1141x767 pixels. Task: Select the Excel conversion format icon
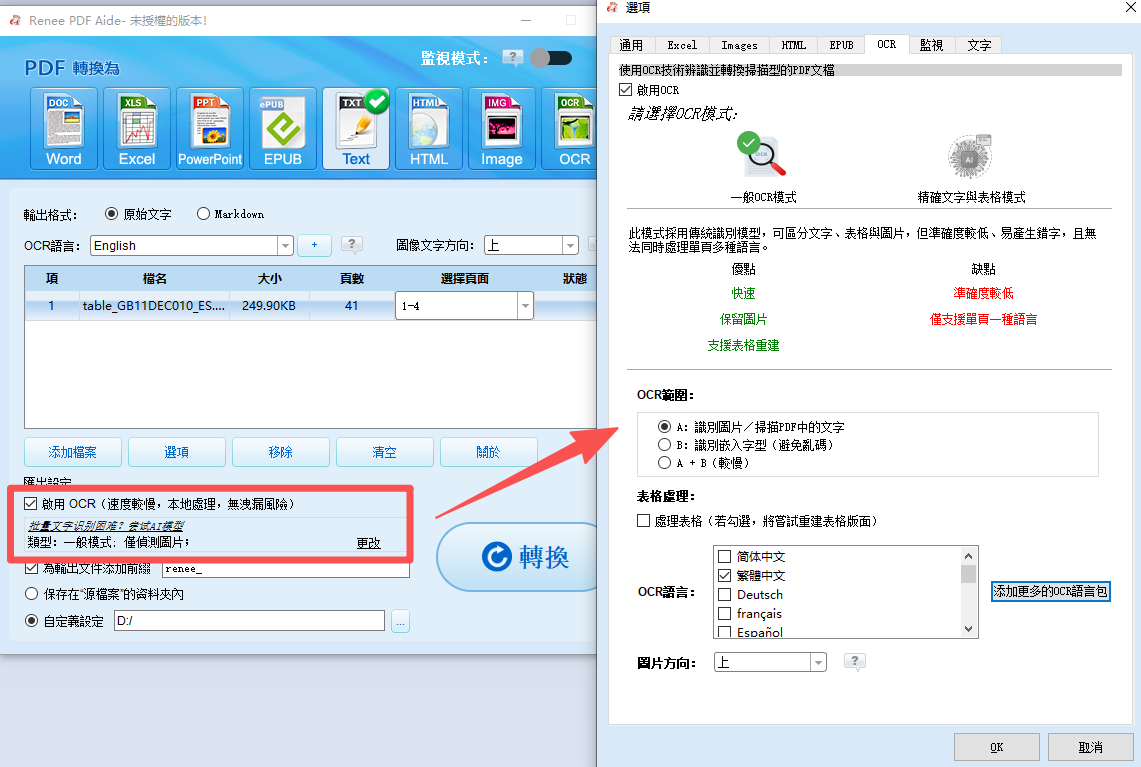tap(136, 128)
